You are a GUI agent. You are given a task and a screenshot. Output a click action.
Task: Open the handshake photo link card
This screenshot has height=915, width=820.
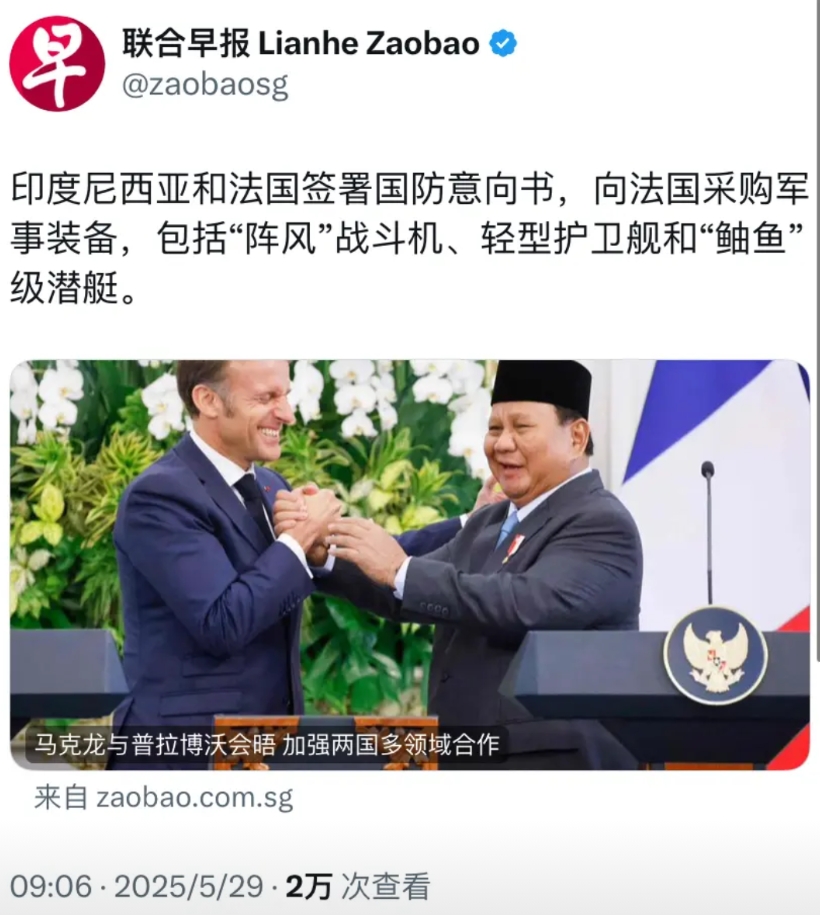(410, 565)
